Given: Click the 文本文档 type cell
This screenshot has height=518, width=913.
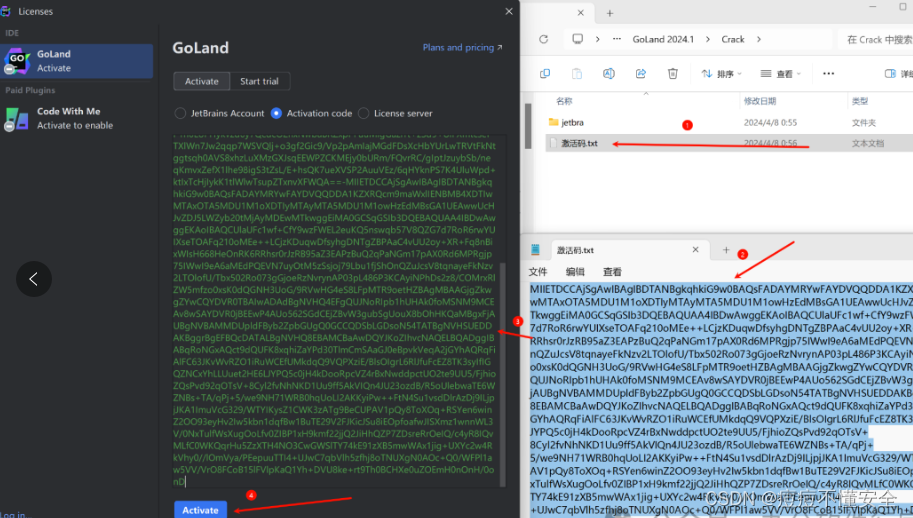Looking at the screenshot, I should click(x=868, y=143).
